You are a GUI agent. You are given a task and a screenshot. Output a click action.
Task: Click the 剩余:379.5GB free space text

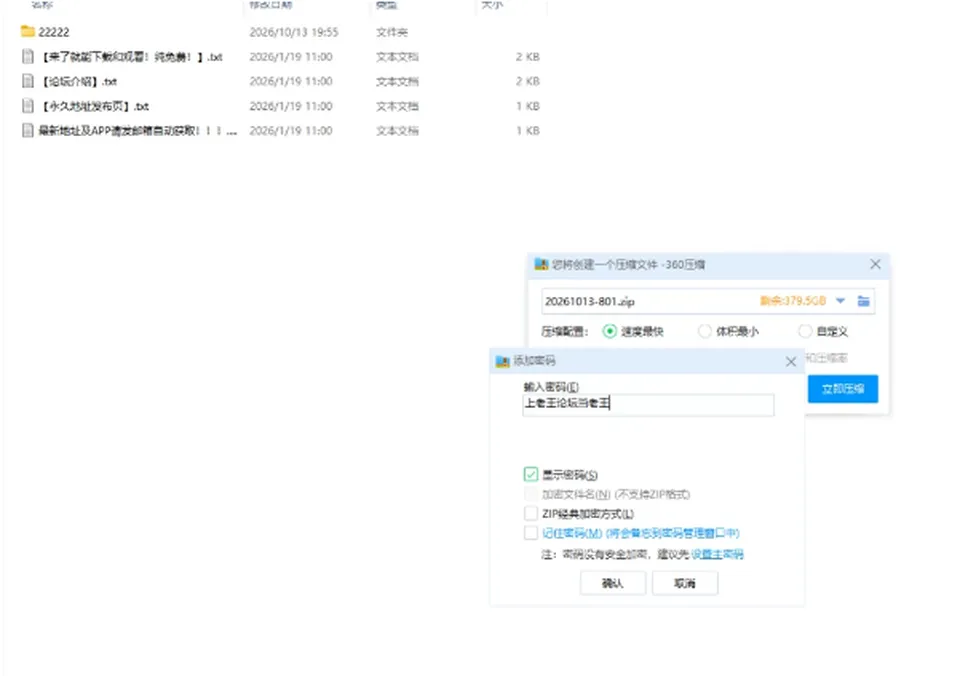point(793,301)
